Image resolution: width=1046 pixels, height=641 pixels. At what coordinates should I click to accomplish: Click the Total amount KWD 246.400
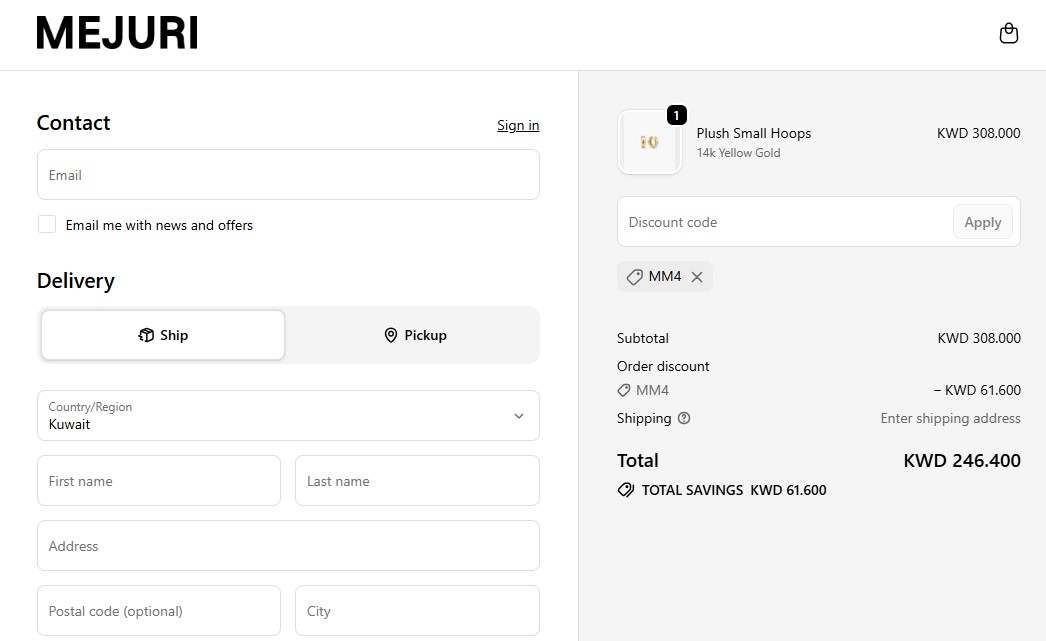962,460
